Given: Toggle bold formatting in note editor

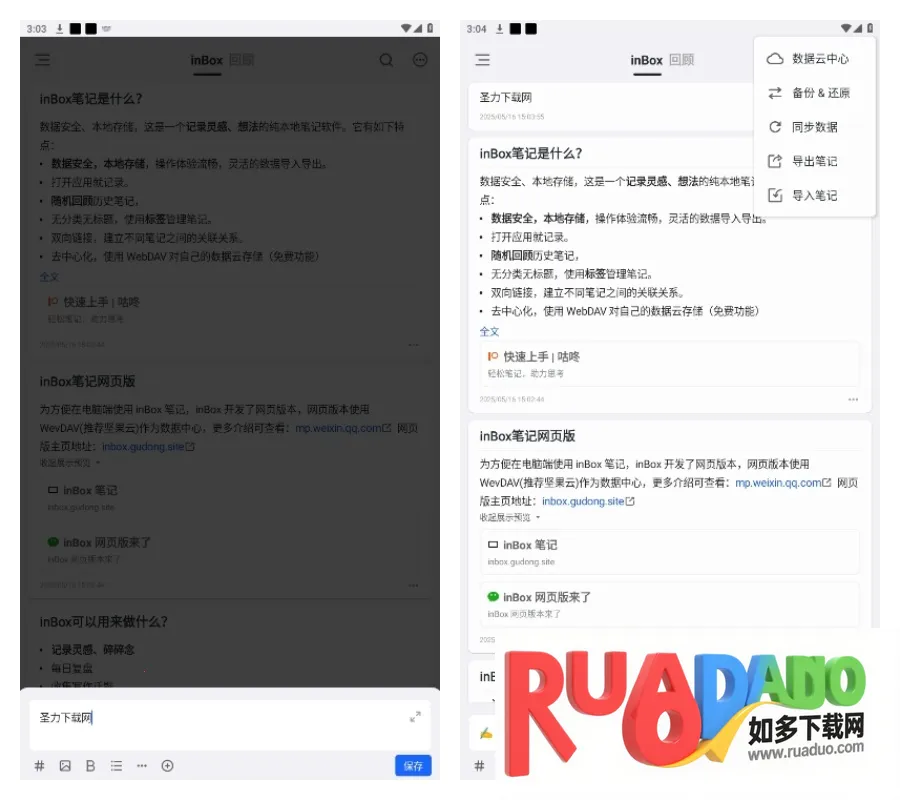Looking at the screenshot, I should click(91, 766).
